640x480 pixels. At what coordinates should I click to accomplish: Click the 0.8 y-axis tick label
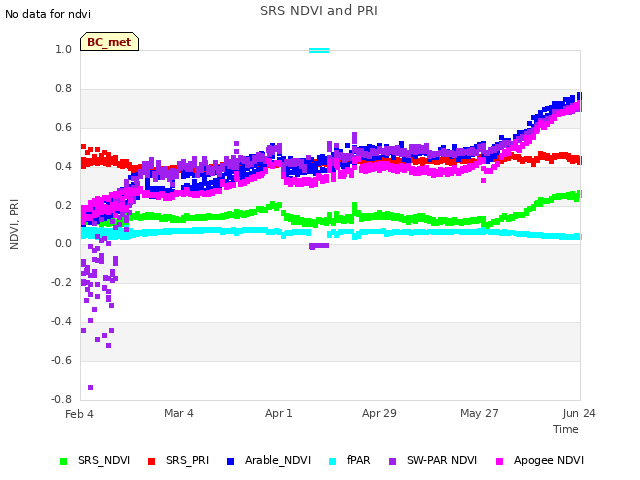click(x=63, y=89)
